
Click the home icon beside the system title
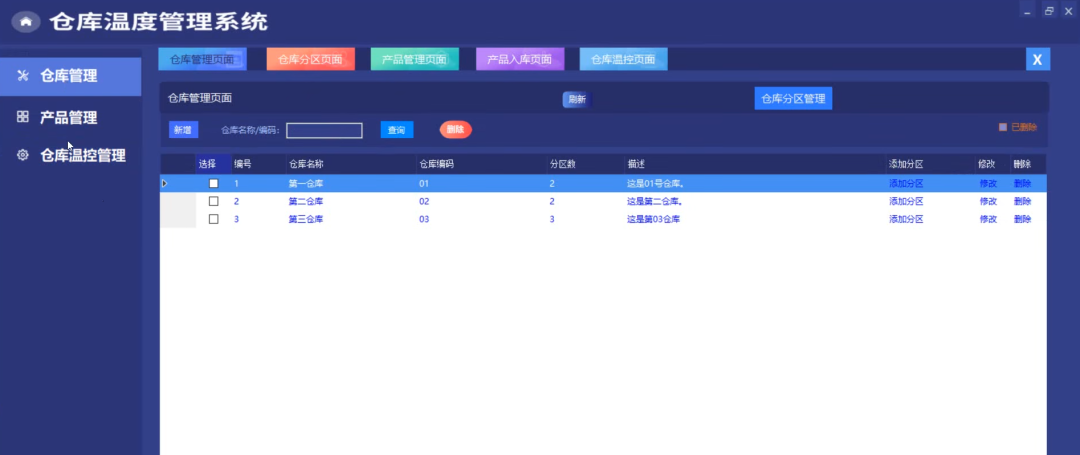click(26, 22)
